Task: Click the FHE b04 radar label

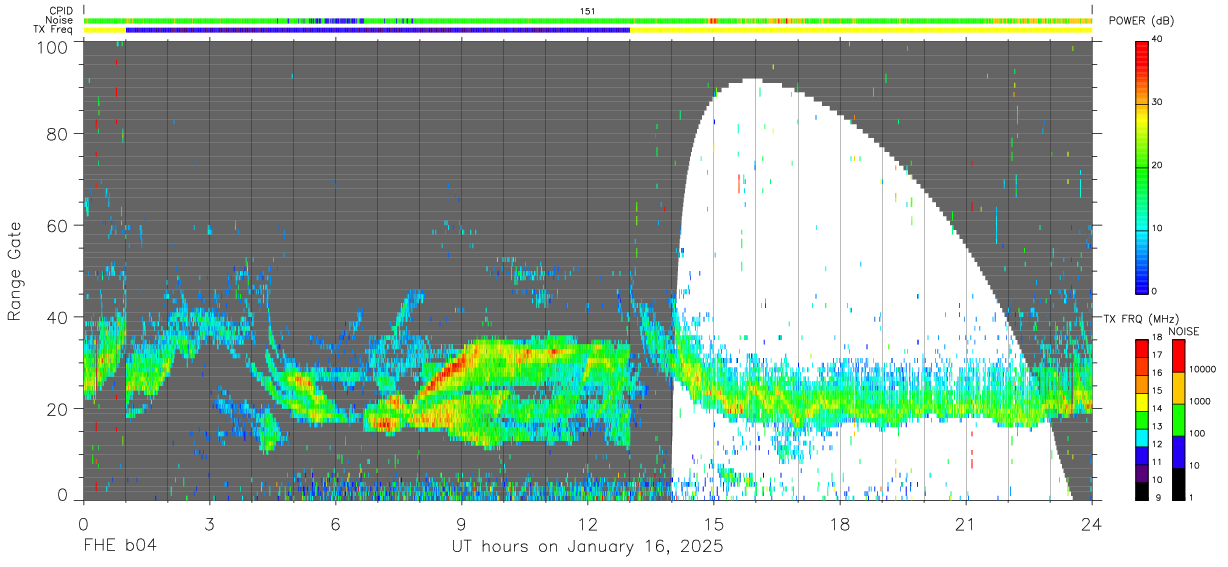Action: coord(119,547)
